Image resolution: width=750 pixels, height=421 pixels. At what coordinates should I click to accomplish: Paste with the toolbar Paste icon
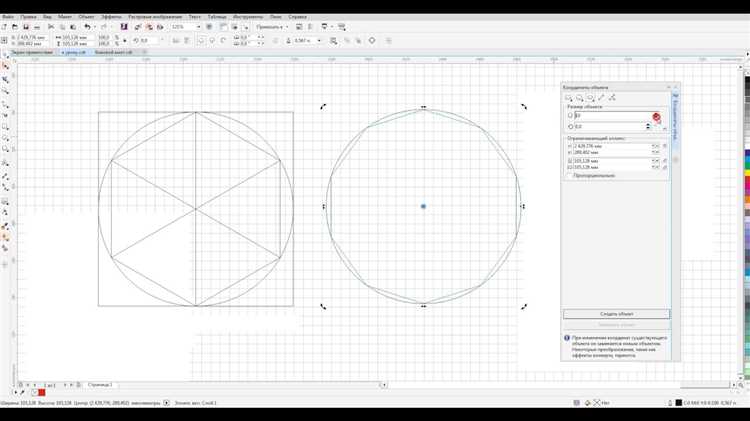73,27
